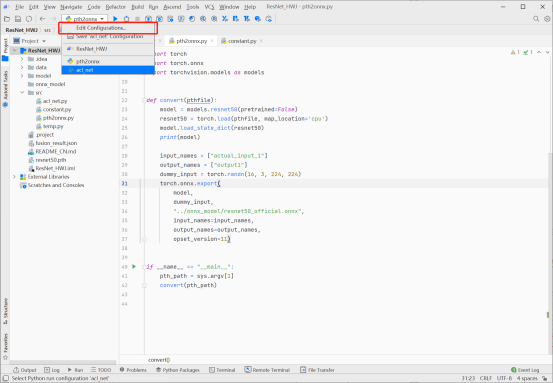This screenshot has height=383, width=553.
Task: Click the Save All toolbar icon
Action: (x=18, y=19)
